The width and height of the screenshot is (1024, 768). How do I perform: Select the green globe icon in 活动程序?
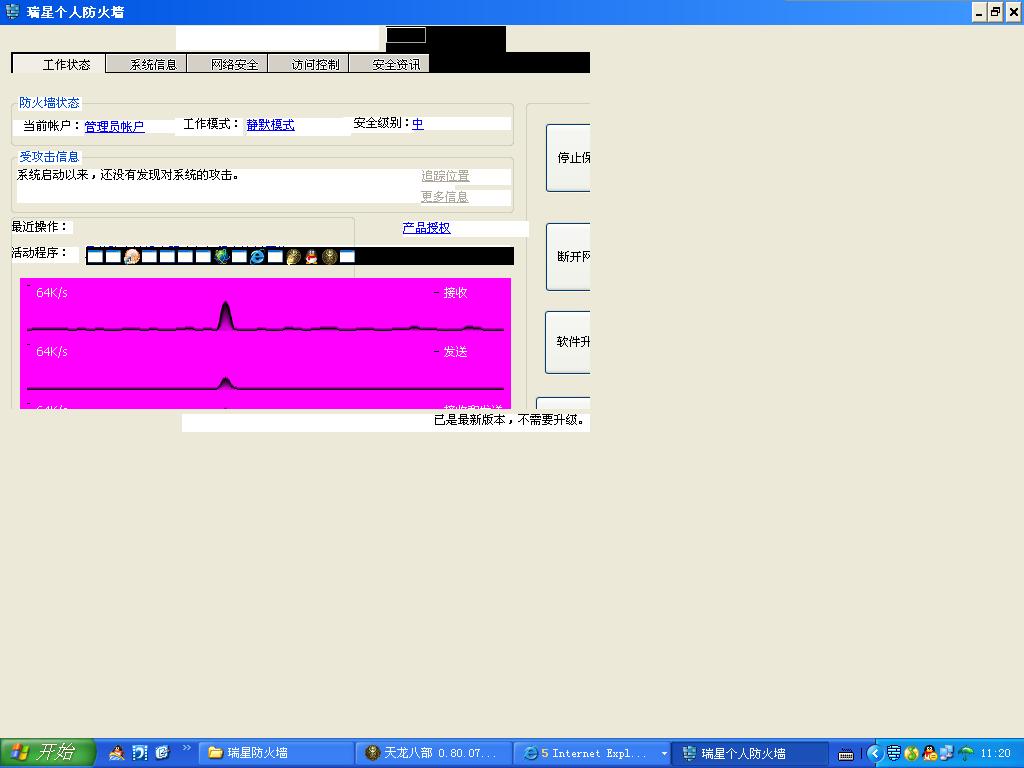click(222, 256)
